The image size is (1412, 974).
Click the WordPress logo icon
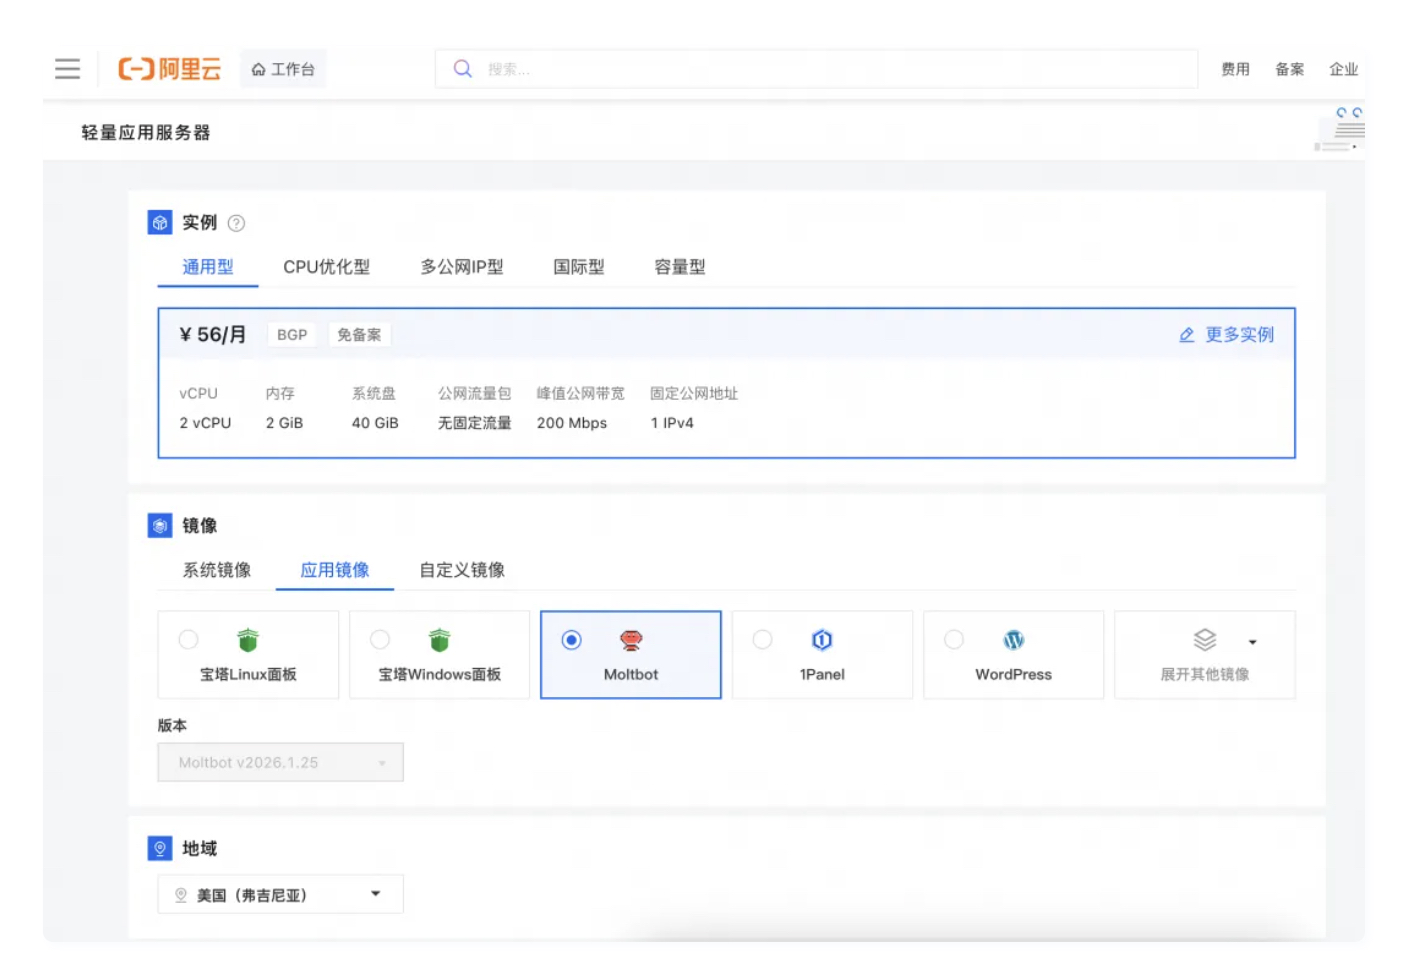coord(1013,641)
